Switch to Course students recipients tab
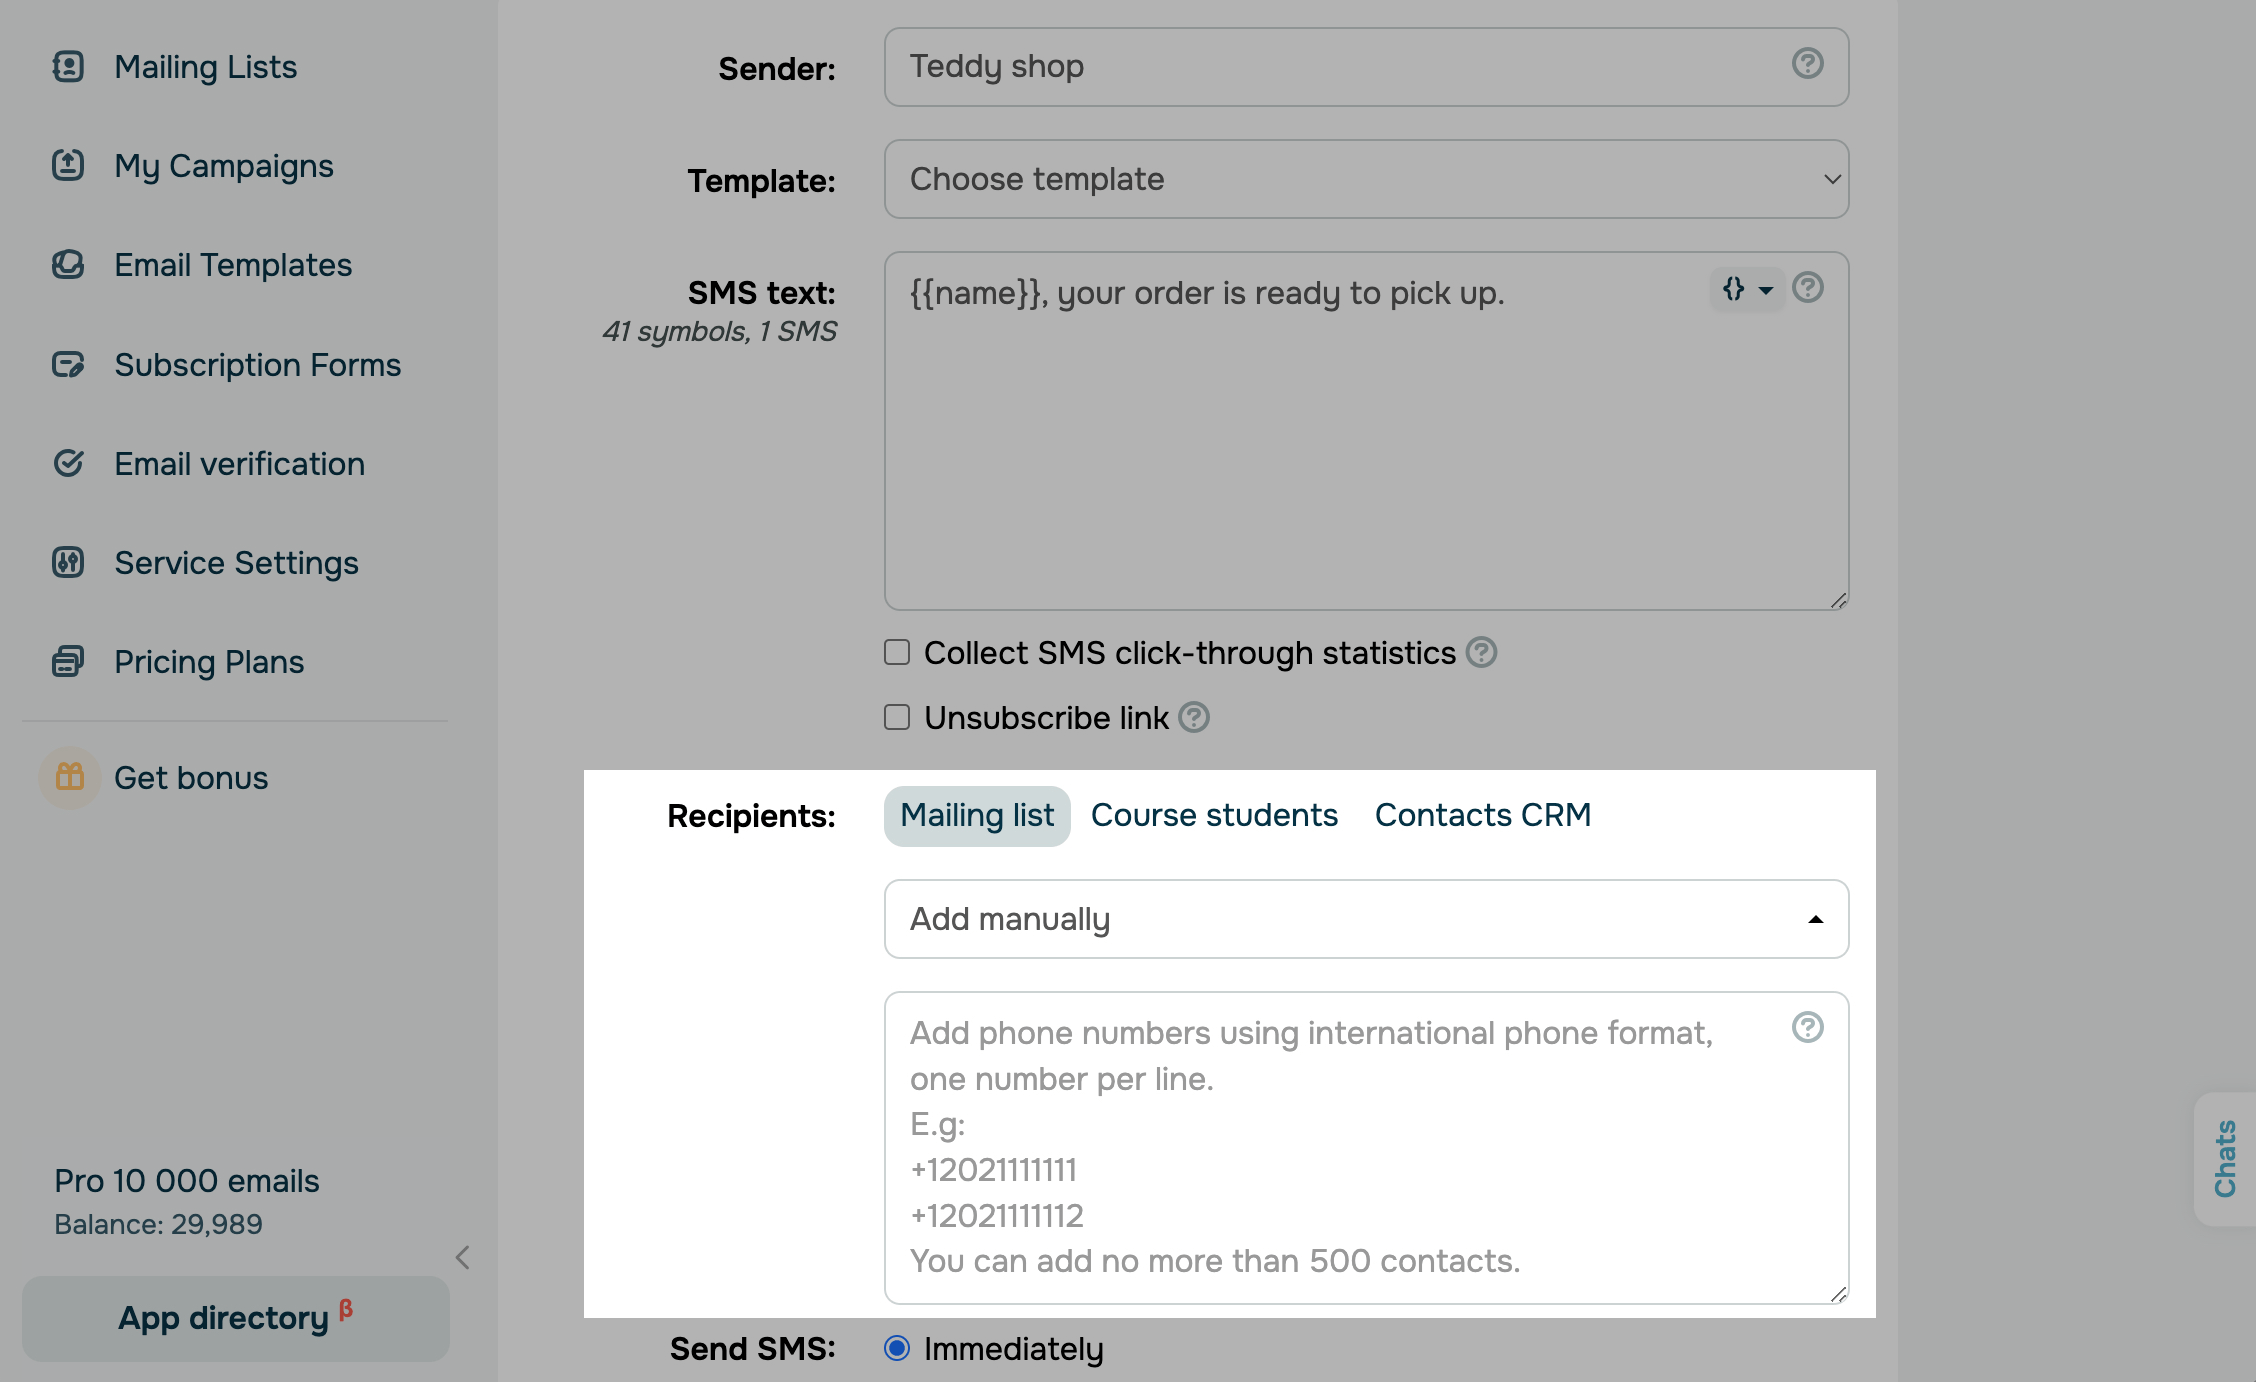This screenshot has width=2256, height=1382. pyautogui.click(x=1214, y=815)
